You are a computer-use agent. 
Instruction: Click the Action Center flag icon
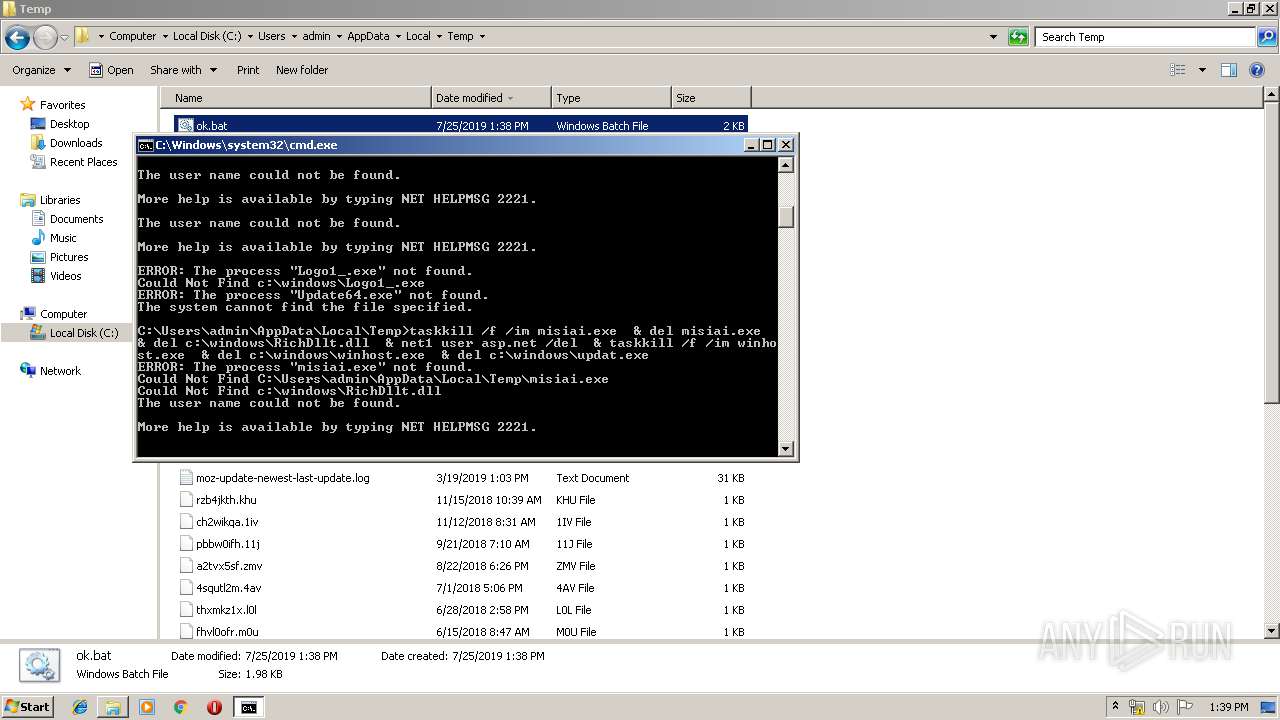coord(1185,707)
